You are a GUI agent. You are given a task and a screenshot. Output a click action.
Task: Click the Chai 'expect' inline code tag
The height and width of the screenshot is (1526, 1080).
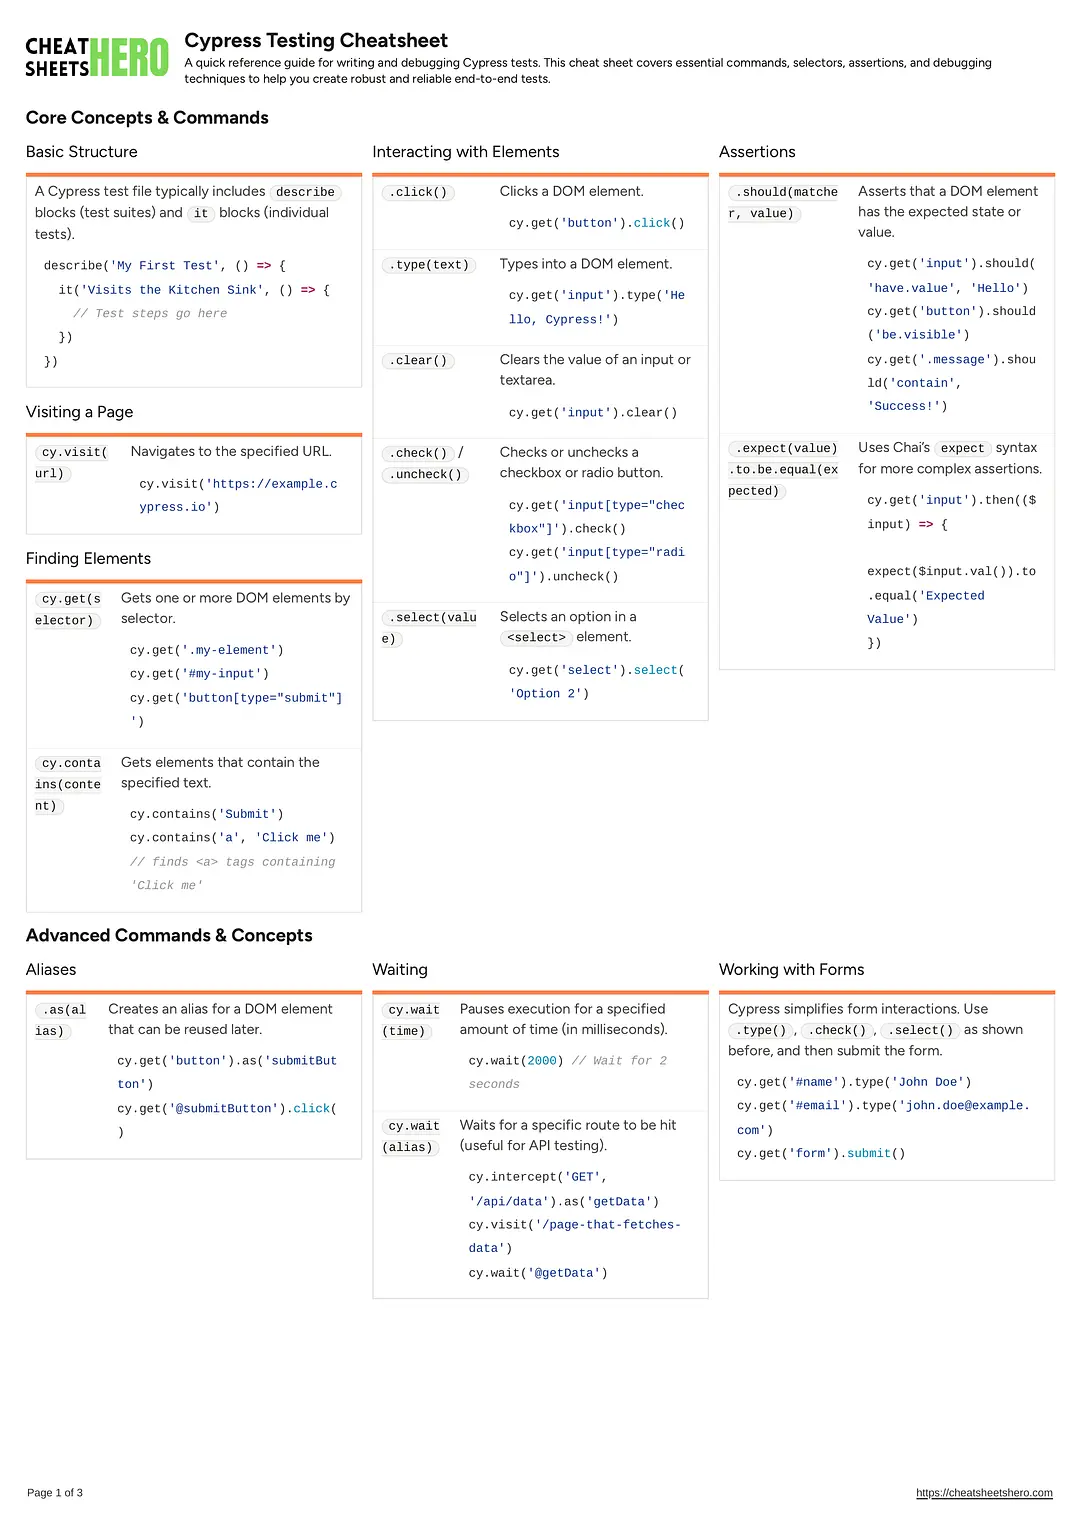tap(962, 449)
